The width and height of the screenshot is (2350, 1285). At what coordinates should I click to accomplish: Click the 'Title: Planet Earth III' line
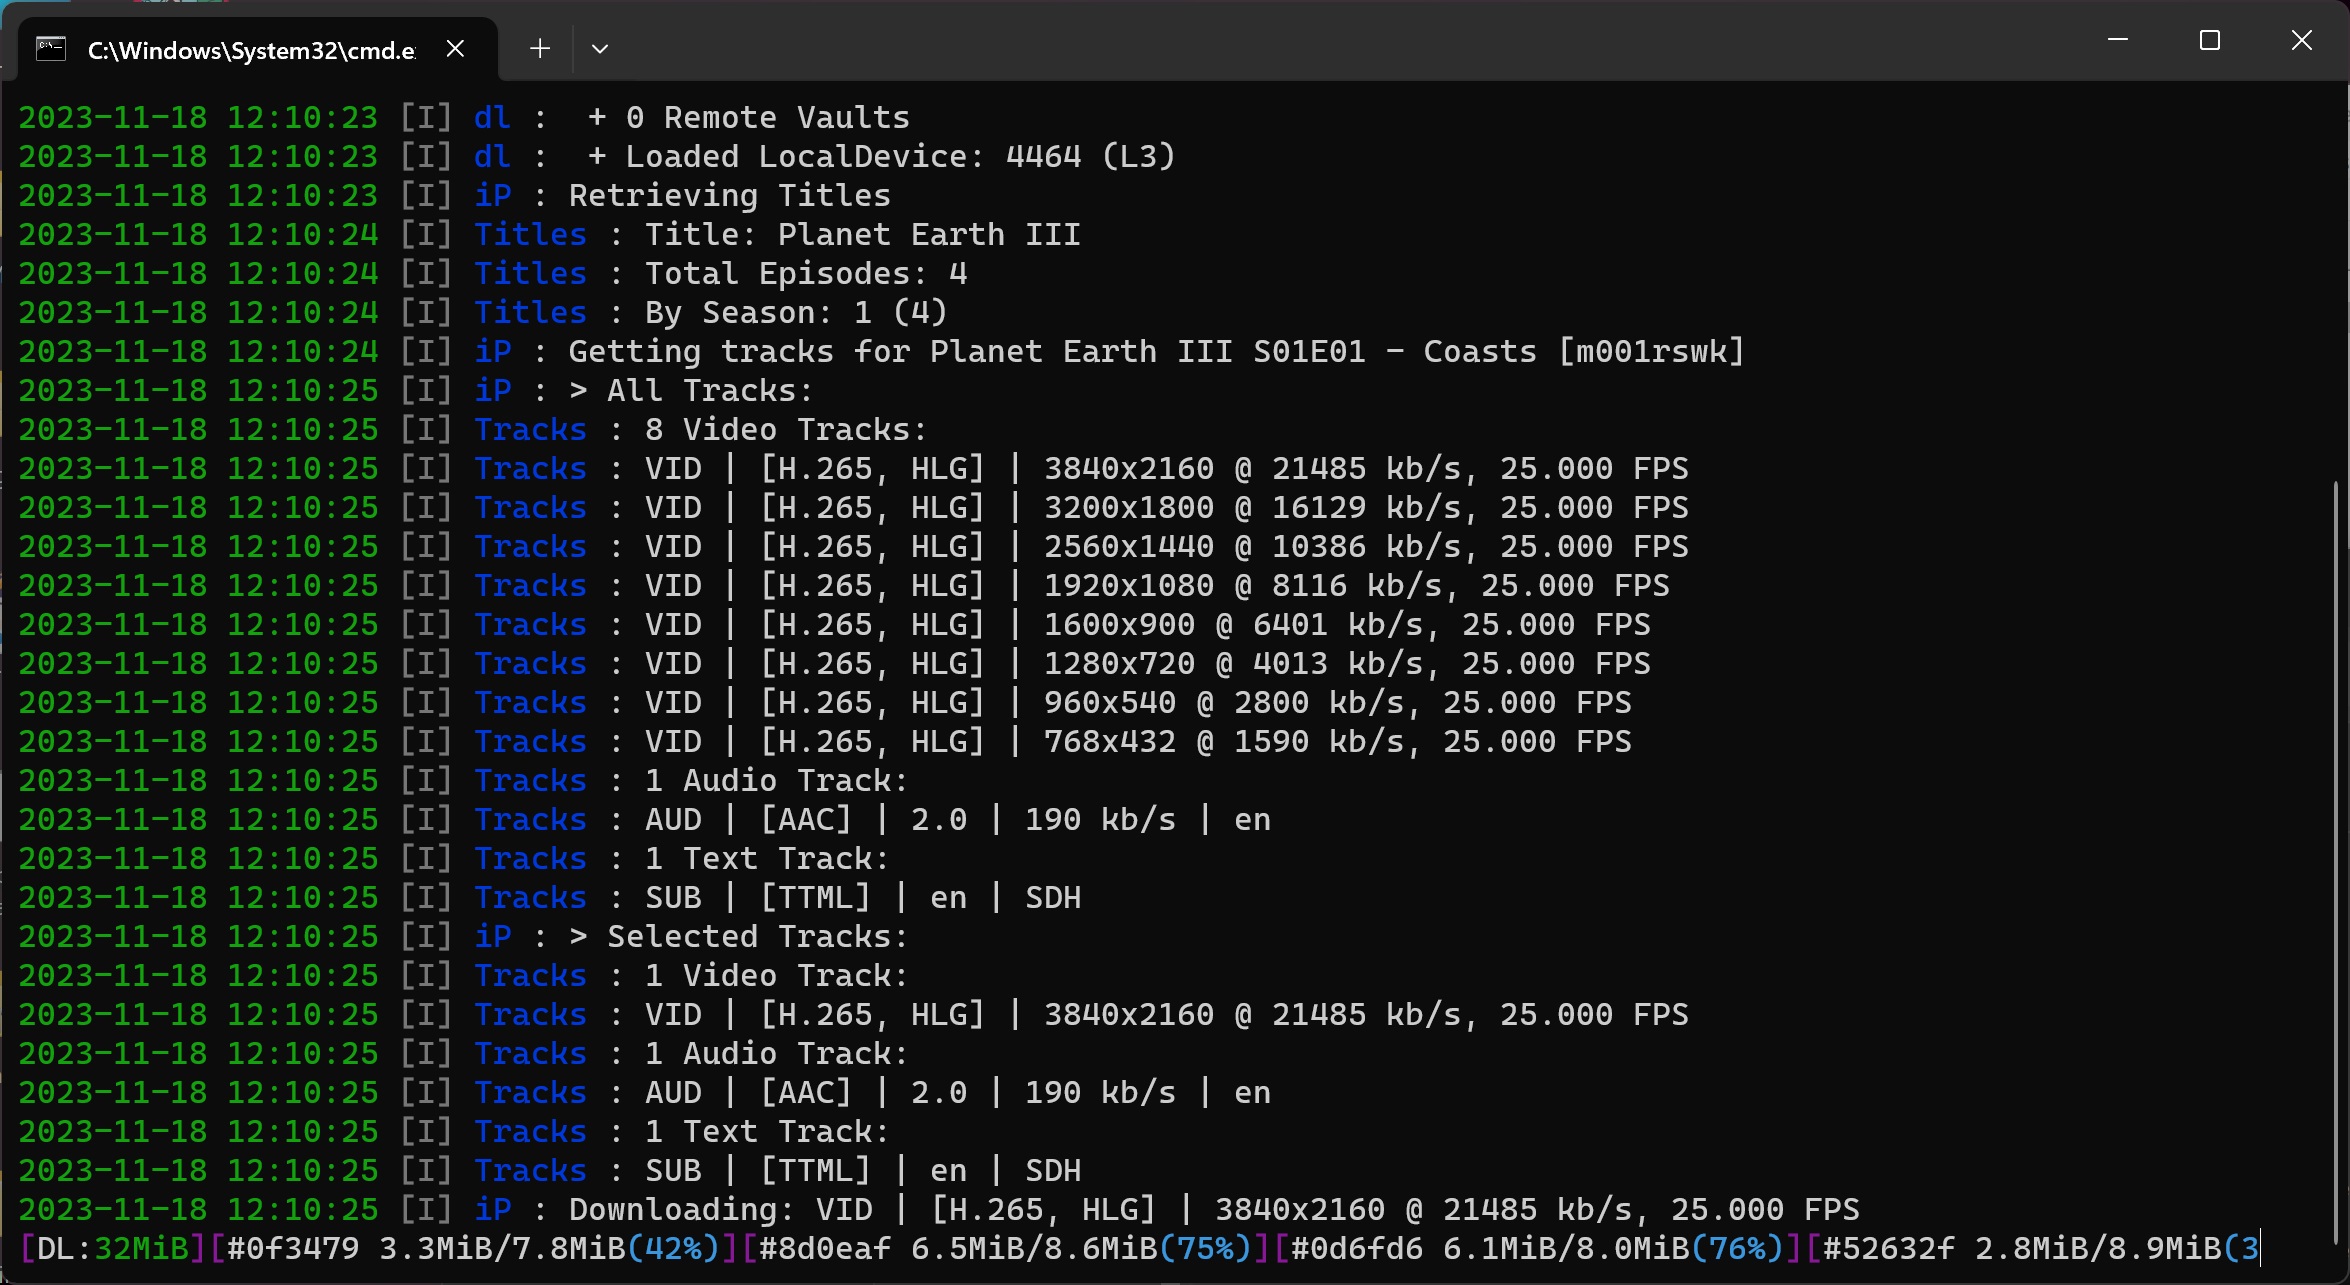pos(861,235)
